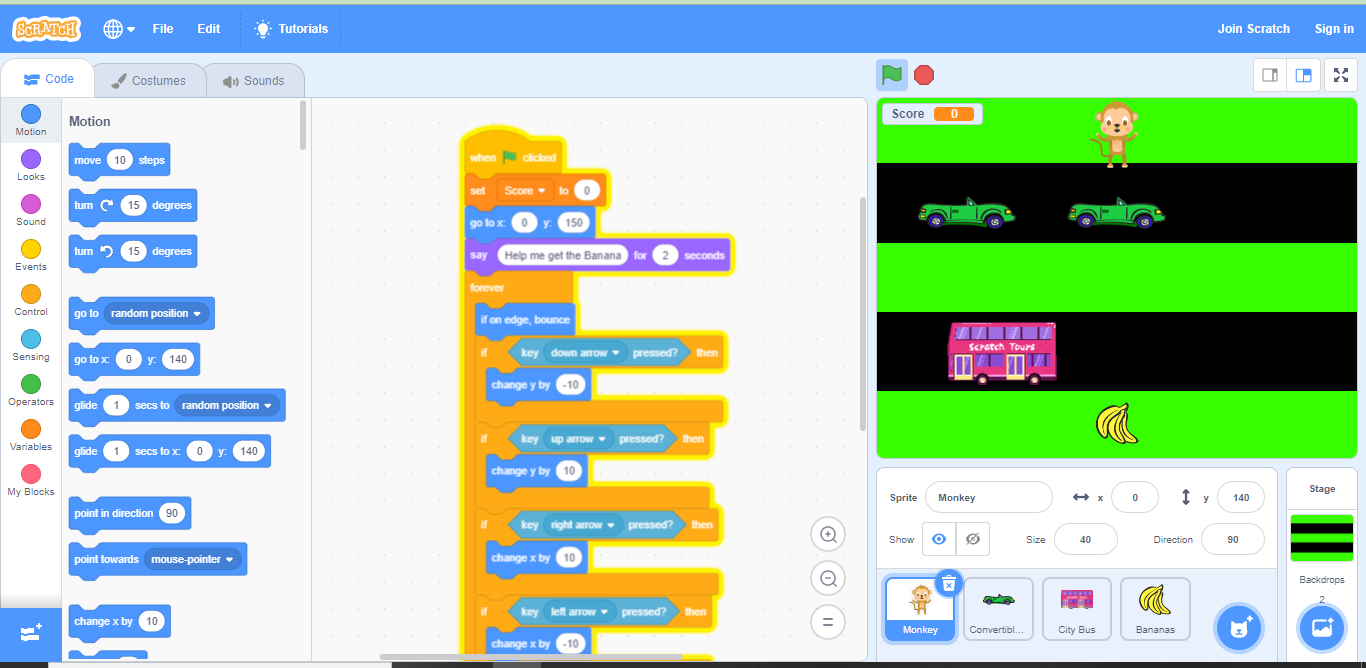
Task: Click the 'point in direction 90' block
Action: pyautogui.click(x=129, y=513)
